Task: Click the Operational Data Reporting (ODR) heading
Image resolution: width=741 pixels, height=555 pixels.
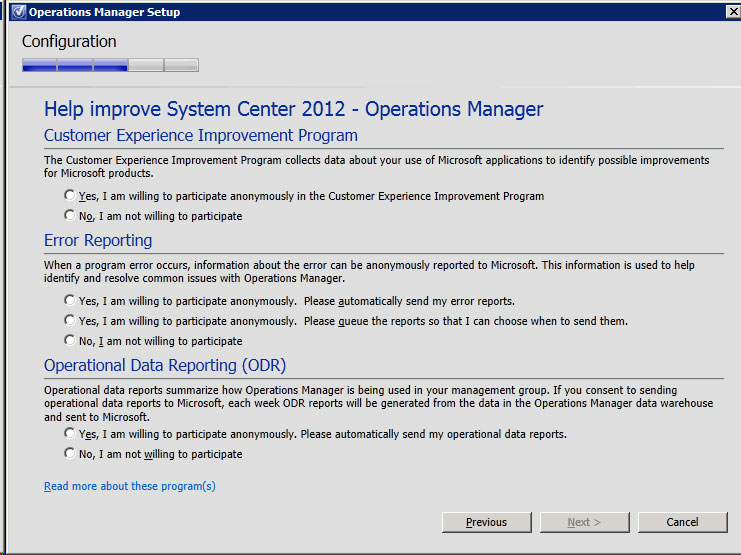Action: pos(165,365)
